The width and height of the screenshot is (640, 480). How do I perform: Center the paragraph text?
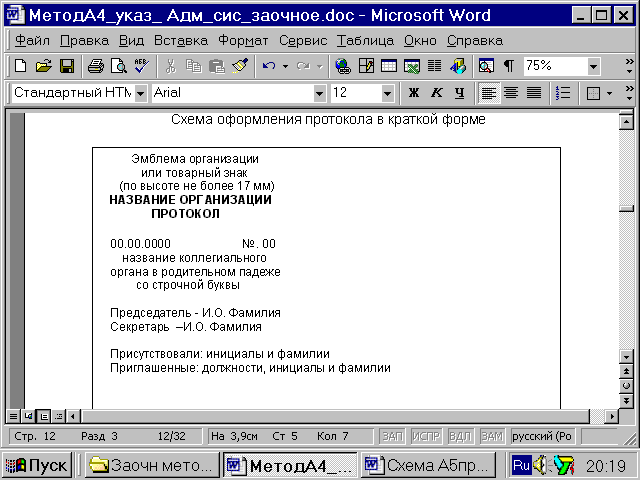point(511,93)
